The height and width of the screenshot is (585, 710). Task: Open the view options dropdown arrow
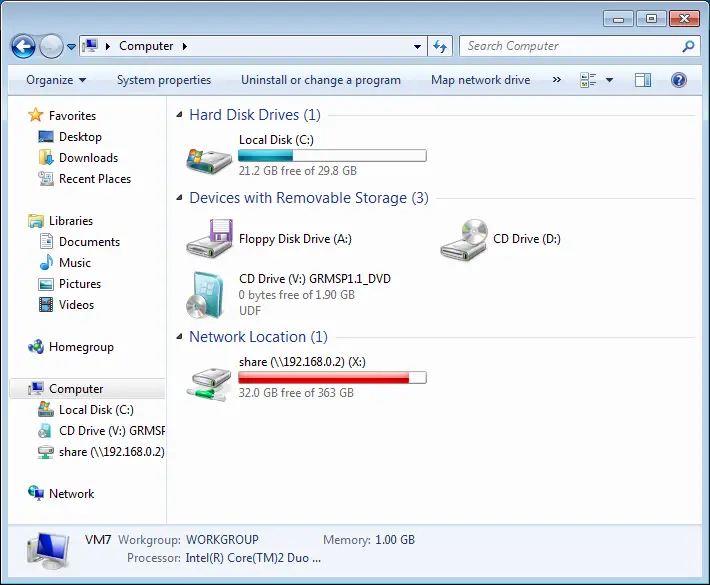click(x=609, y=80)
